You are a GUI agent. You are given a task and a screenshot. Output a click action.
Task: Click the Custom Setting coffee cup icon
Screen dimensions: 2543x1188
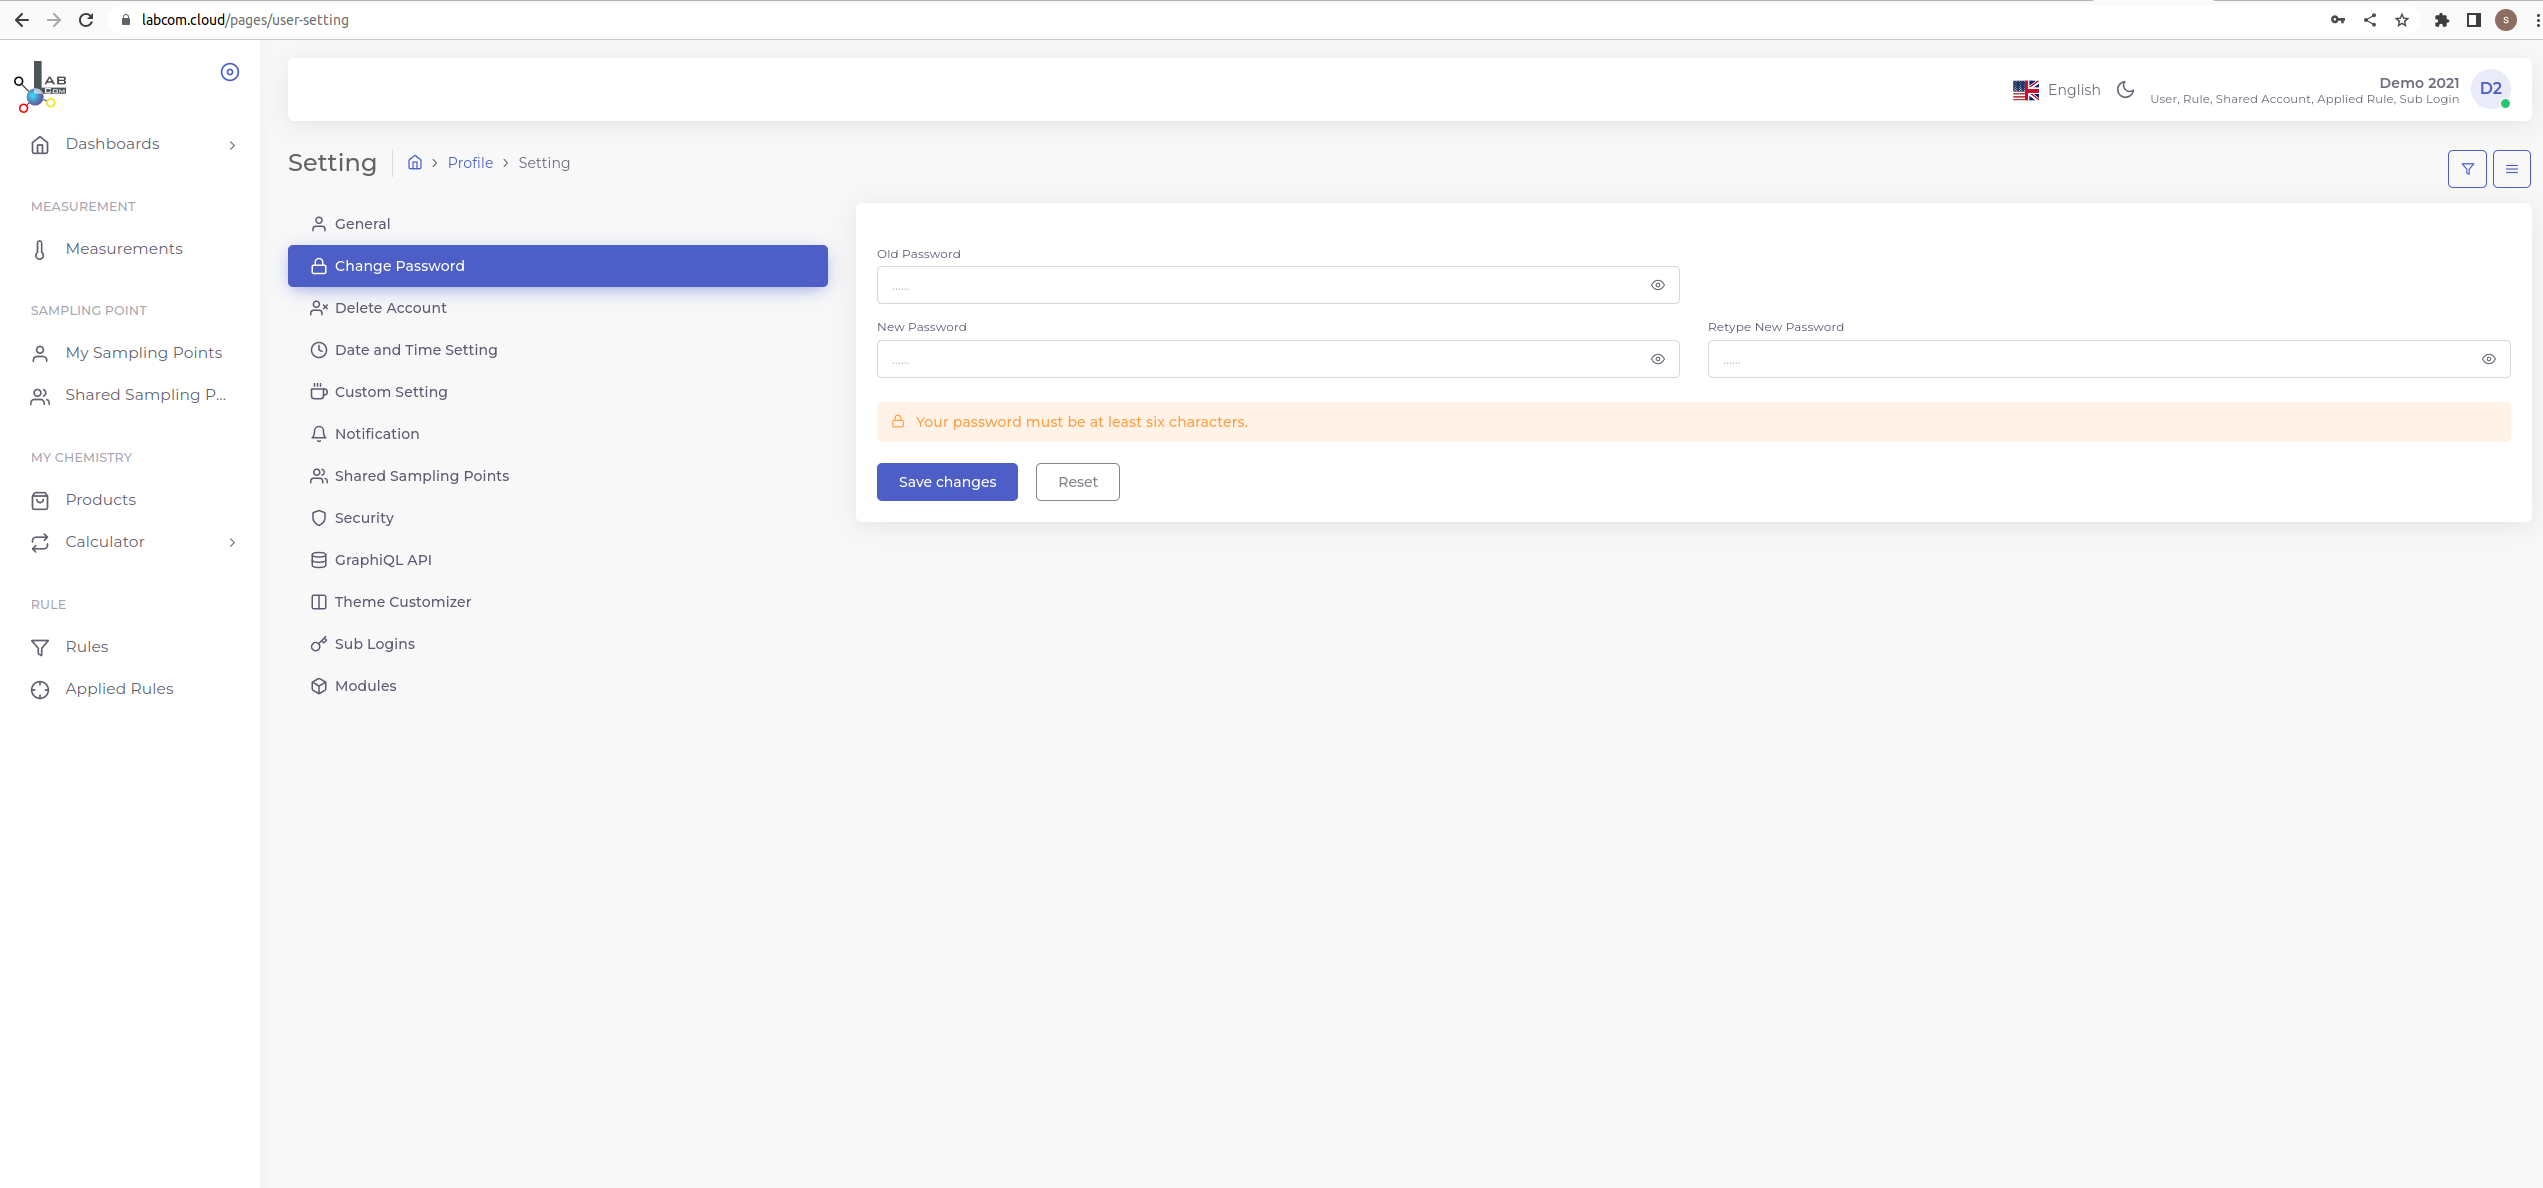pyautogui.click(x=319, y=392)
